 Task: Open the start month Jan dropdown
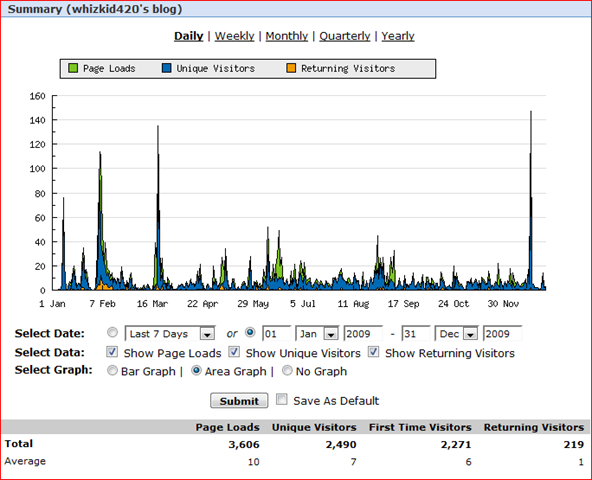coord(317,334)
